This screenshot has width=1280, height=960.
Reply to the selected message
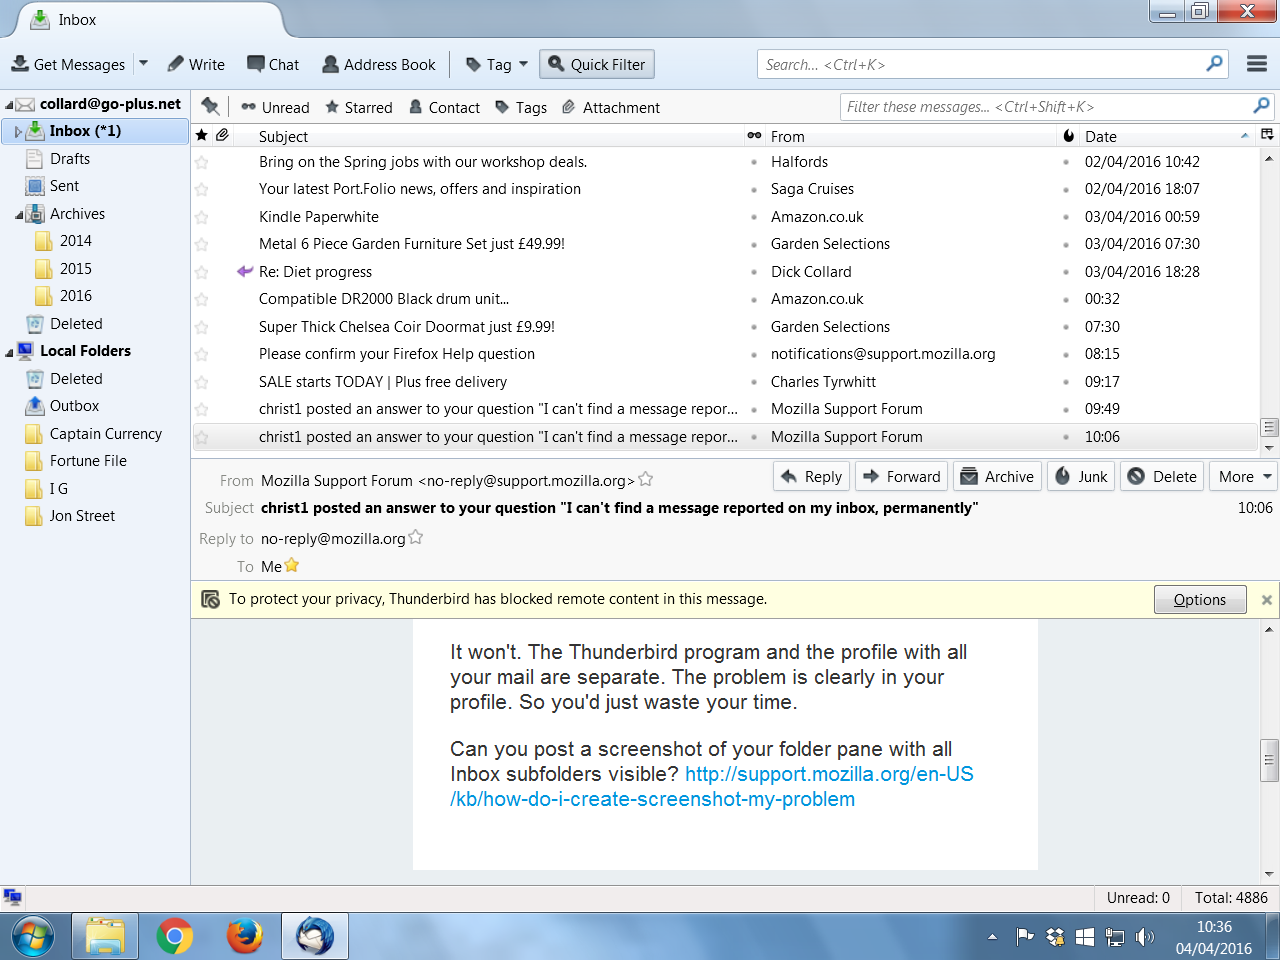point(811,476)
